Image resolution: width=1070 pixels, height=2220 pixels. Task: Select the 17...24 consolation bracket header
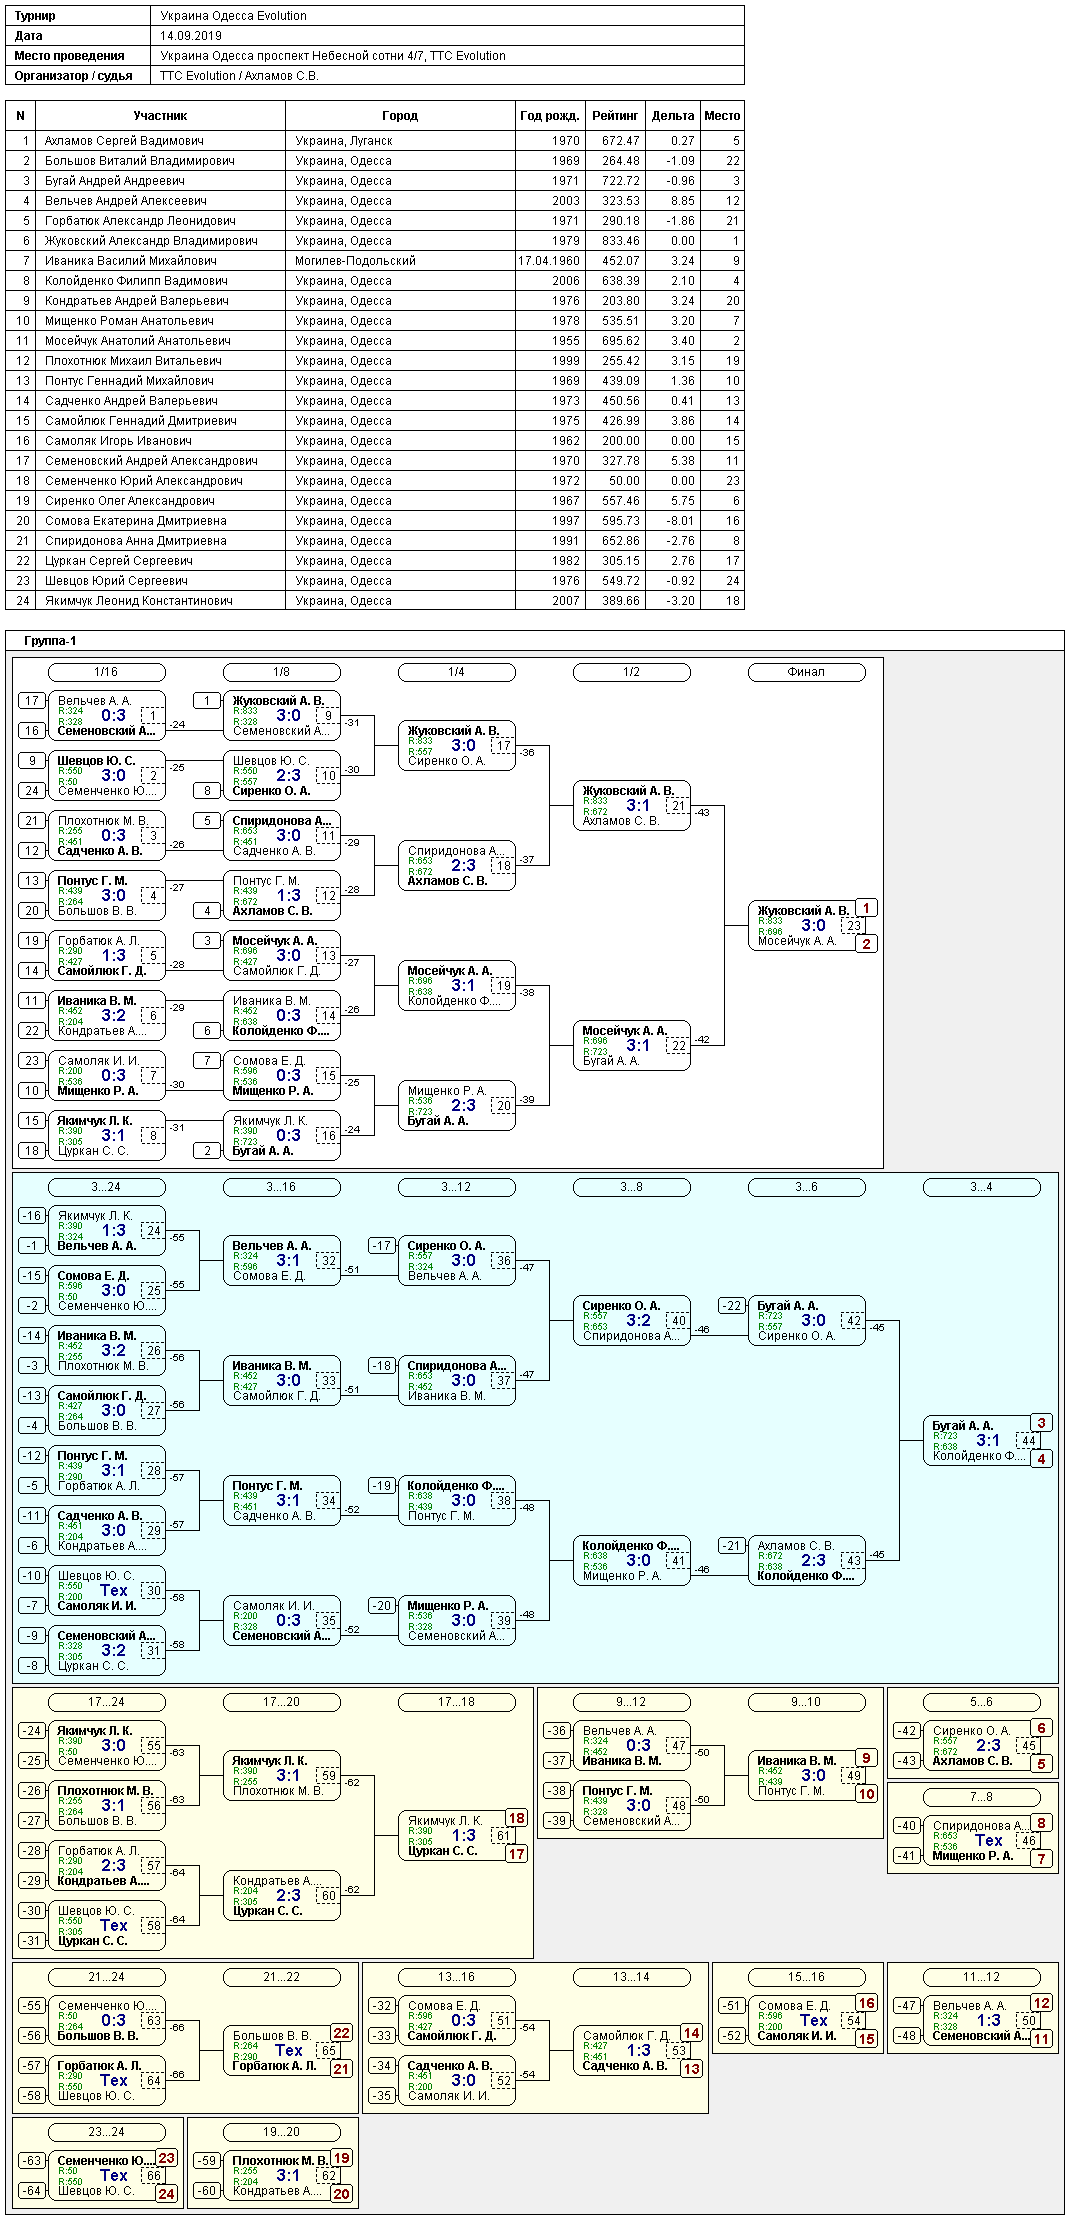(x=106, y=1702)
